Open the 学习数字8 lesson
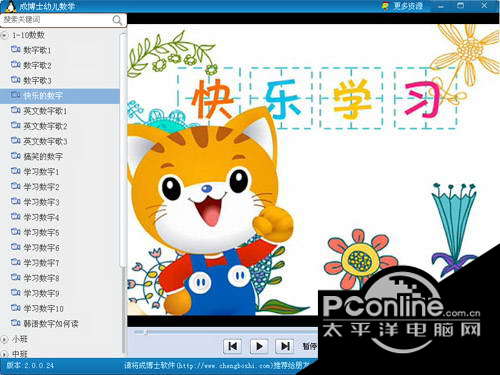Viewport: 500px width, 375px height. pyautogui.click(x=41, y=278)
